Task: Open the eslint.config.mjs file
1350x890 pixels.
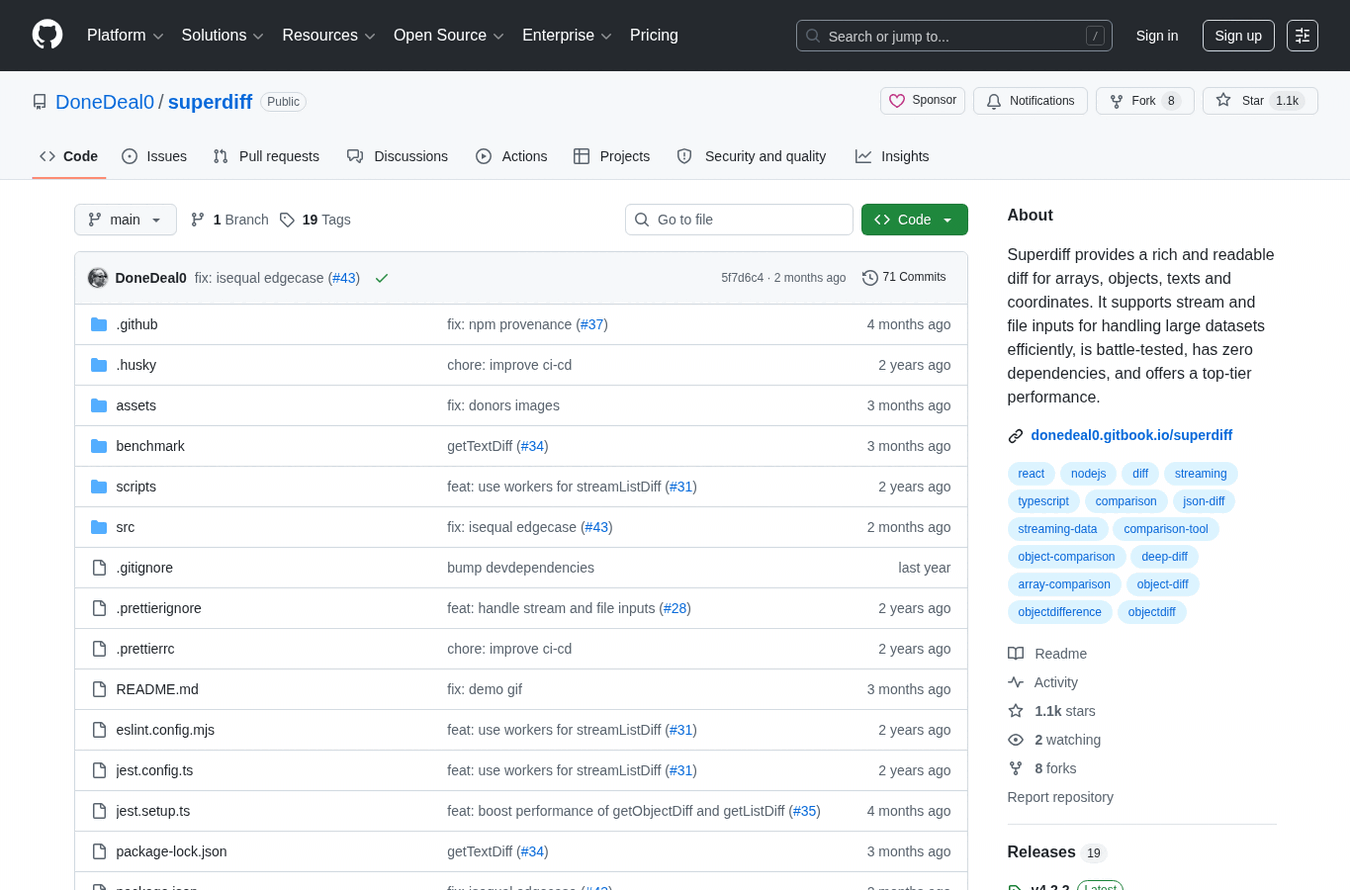Action: click(x=165, y=730)
